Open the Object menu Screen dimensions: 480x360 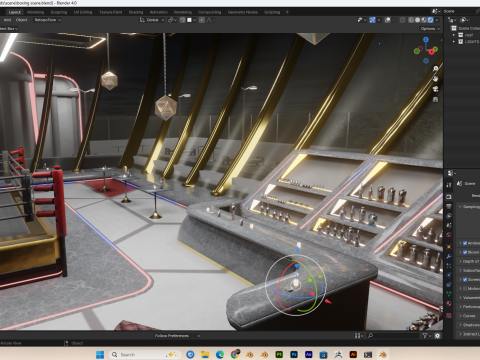pyautogui.click(x=21, y=20)
